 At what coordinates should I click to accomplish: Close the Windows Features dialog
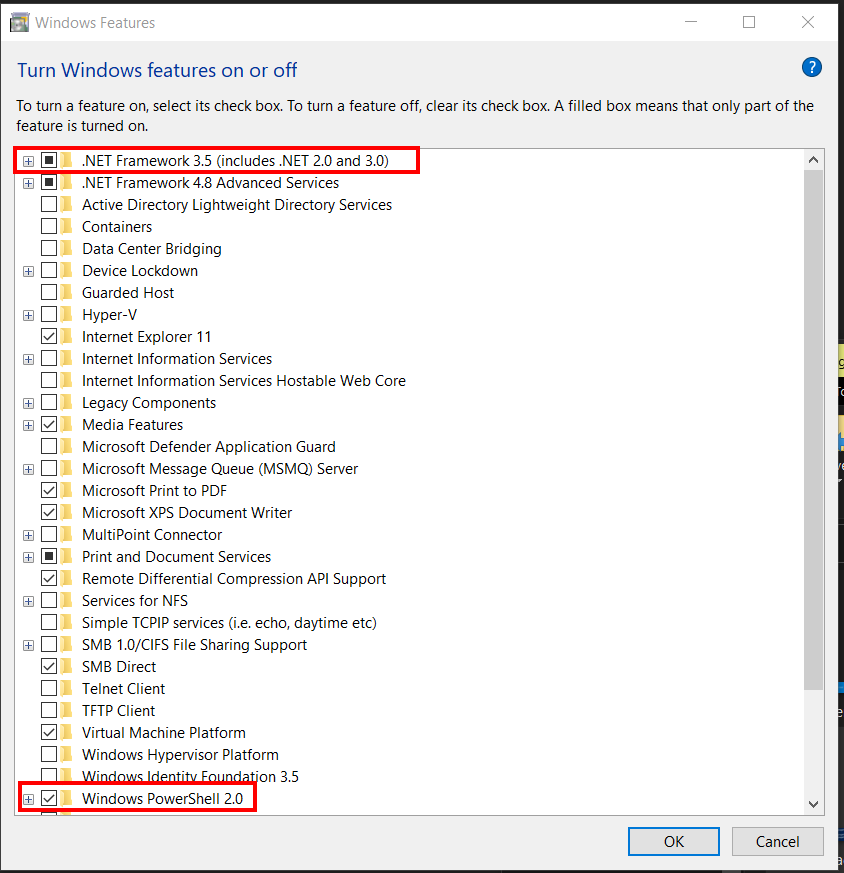point(808,22)
